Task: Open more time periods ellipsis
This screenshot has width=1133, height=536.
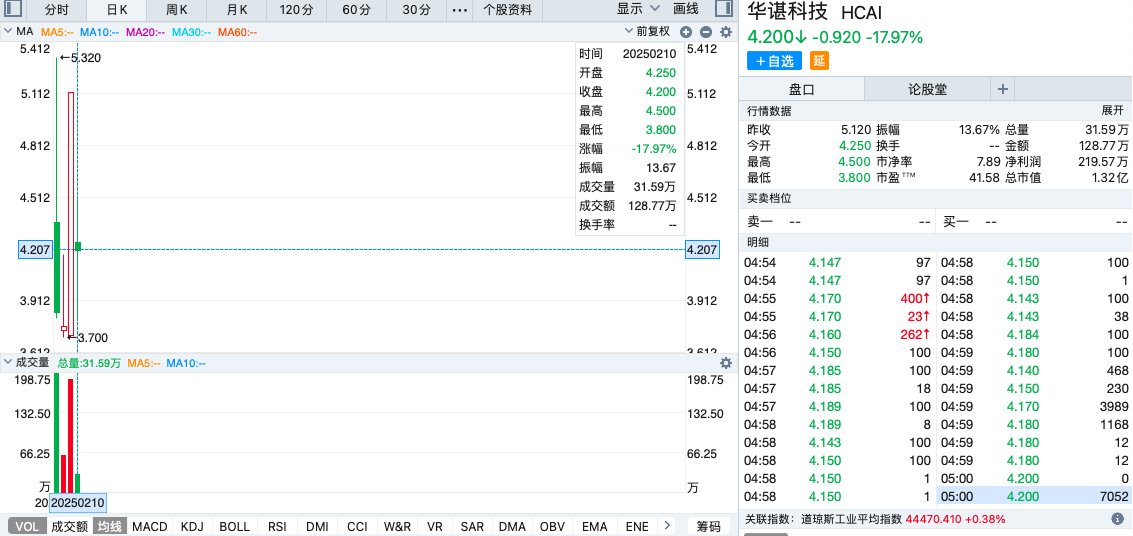Action: click(459, 10)
